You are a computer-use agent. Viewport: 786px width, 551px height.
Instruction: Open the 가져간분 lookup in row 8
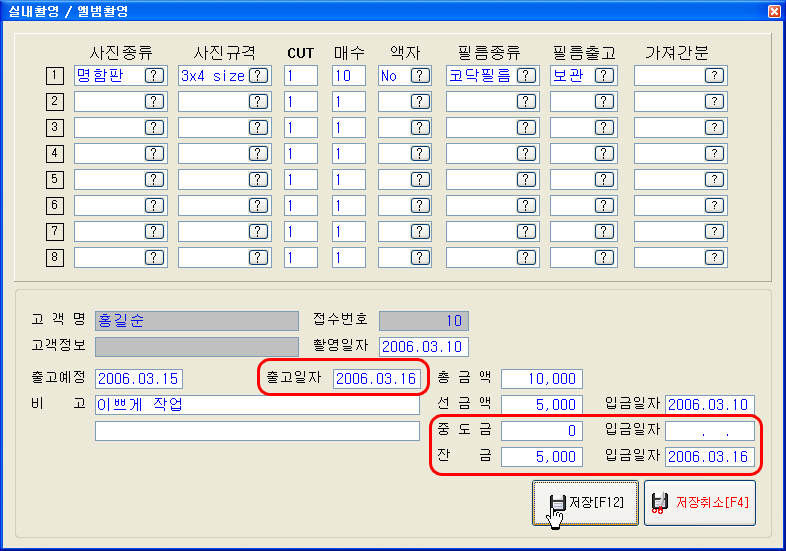pyautogui.click(x=714, y=258)
